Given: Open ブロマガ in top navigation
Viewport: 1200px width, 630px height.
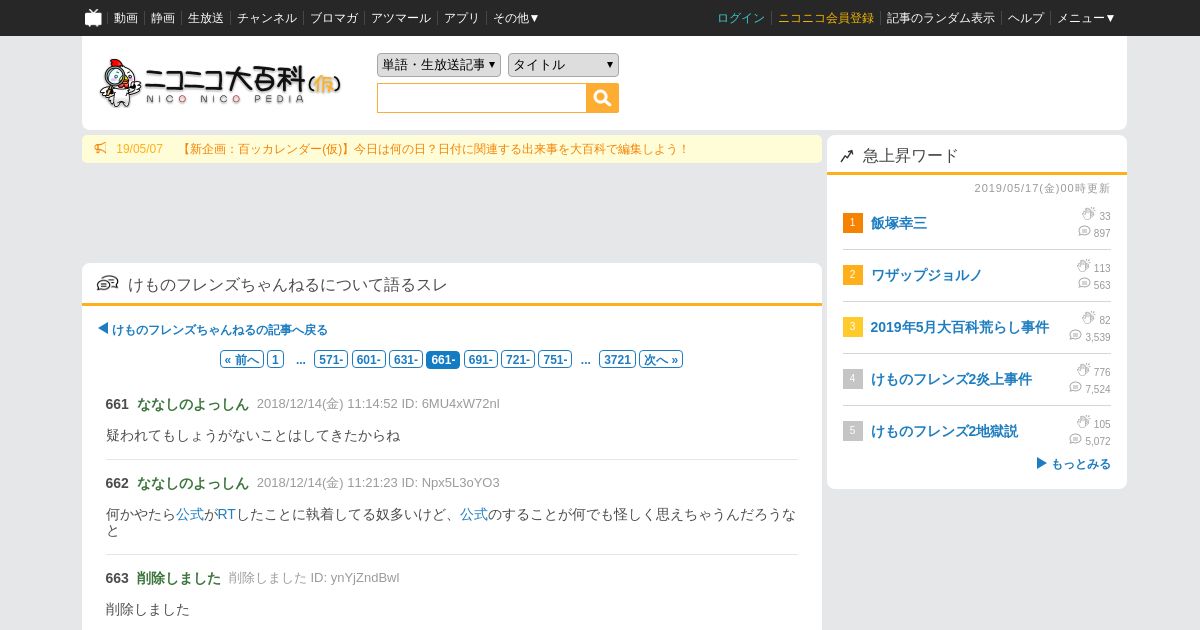Looking at the screenshot, I should (x=334, y=18).
